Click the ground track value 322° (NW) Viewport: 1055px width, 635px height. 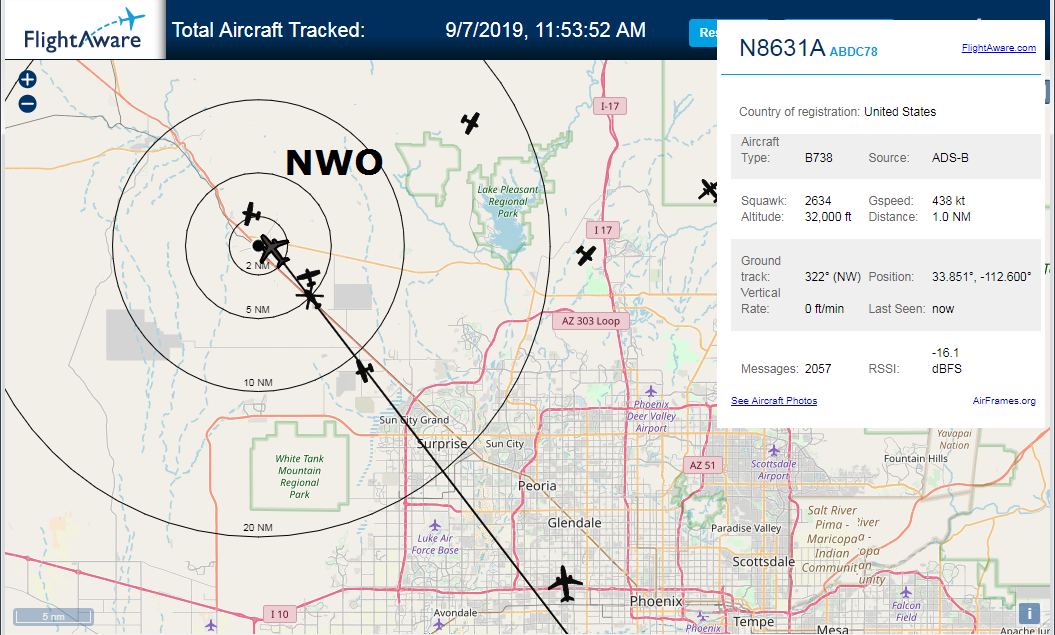point(833,277)
